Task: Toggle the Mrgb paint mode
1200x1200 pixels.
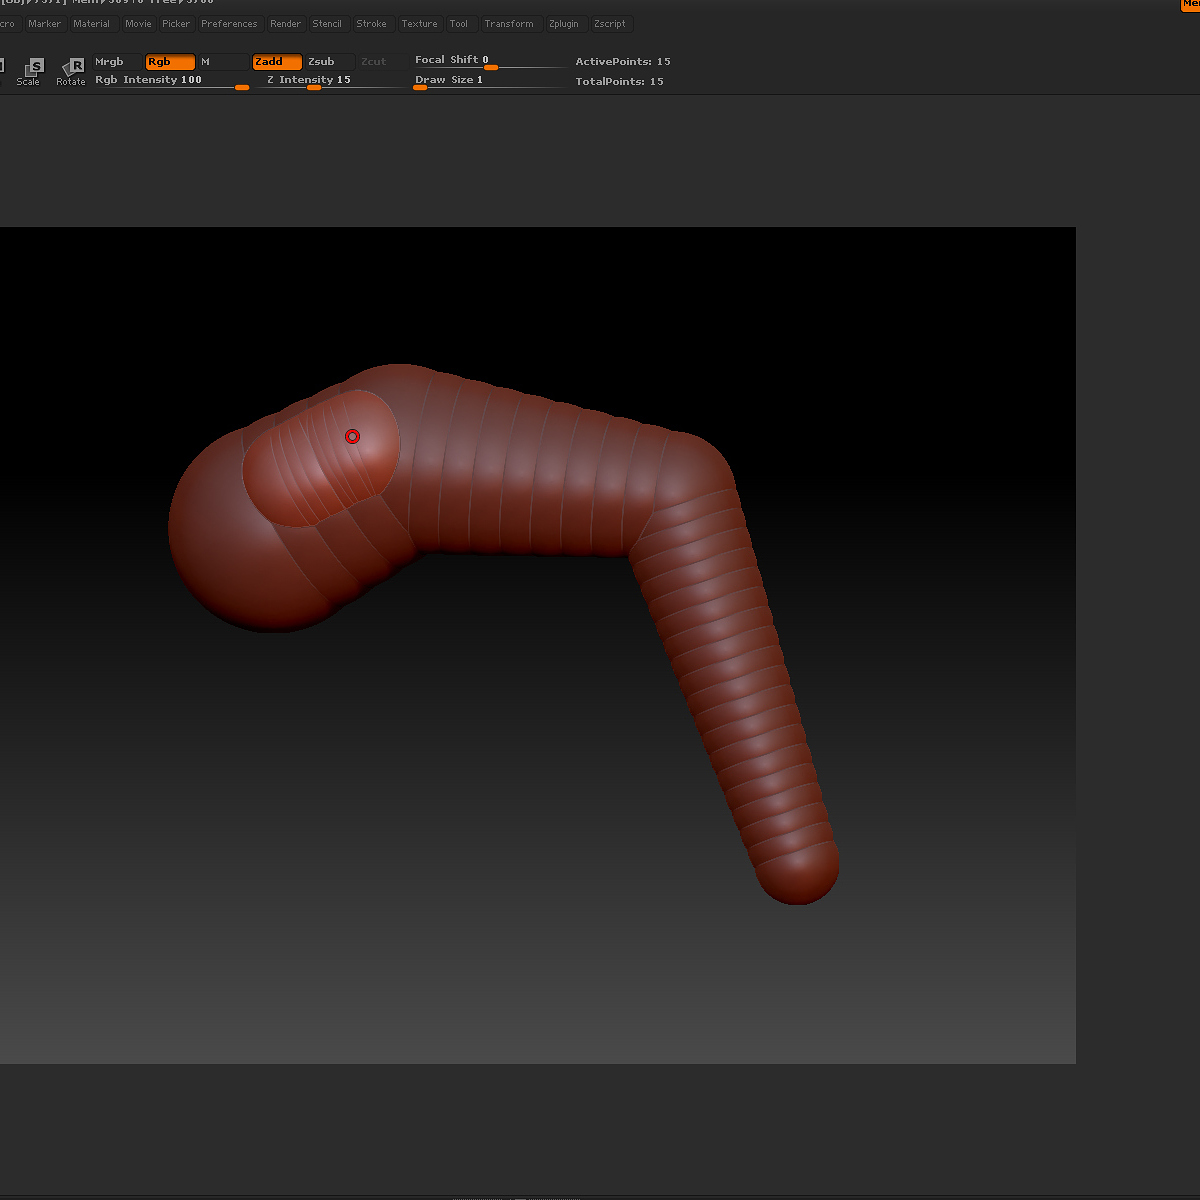Action: point(117,62)
